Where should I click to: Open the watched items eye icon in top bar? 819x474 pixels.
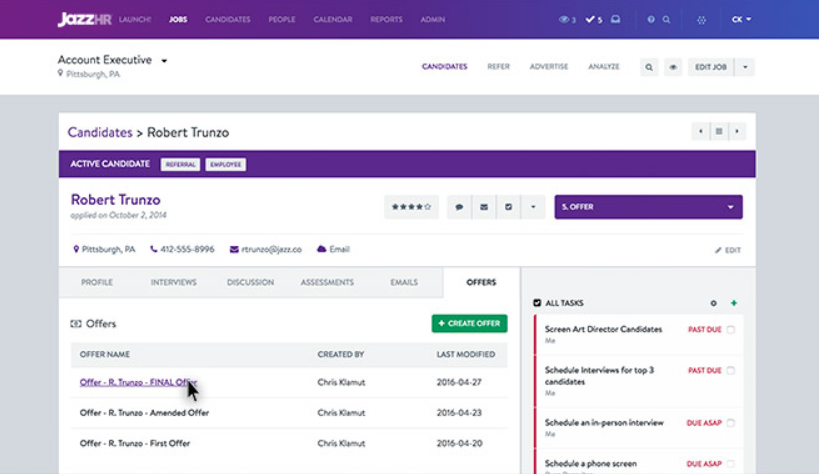click(x=564, y=19)
